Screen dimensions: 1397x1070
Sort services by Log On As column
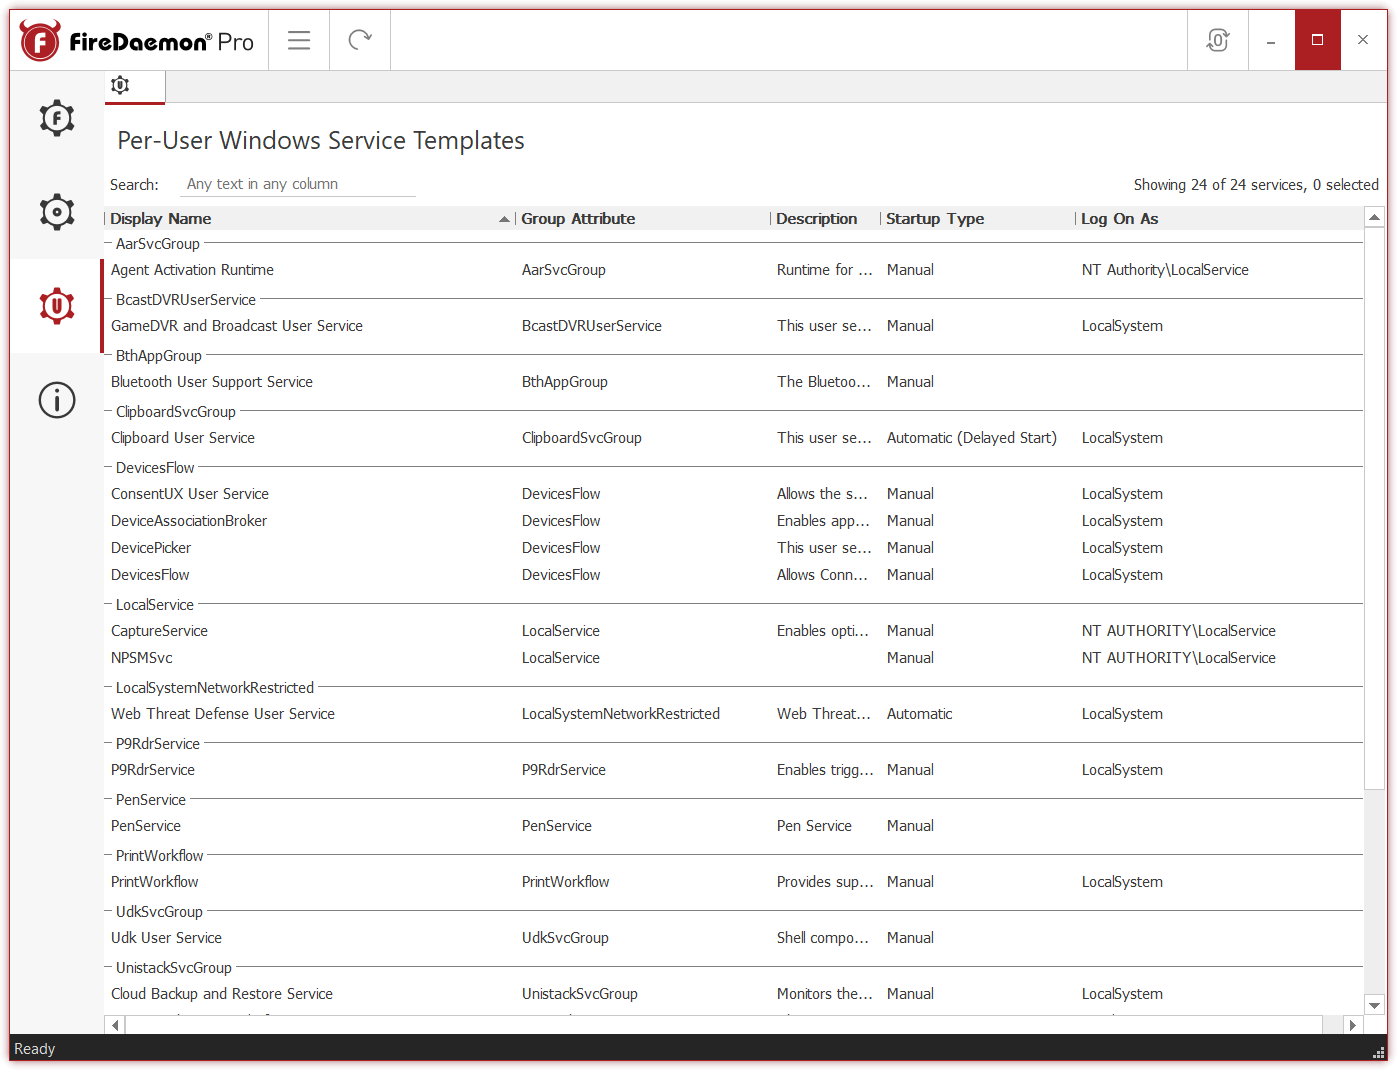(x=1119, y=218)
